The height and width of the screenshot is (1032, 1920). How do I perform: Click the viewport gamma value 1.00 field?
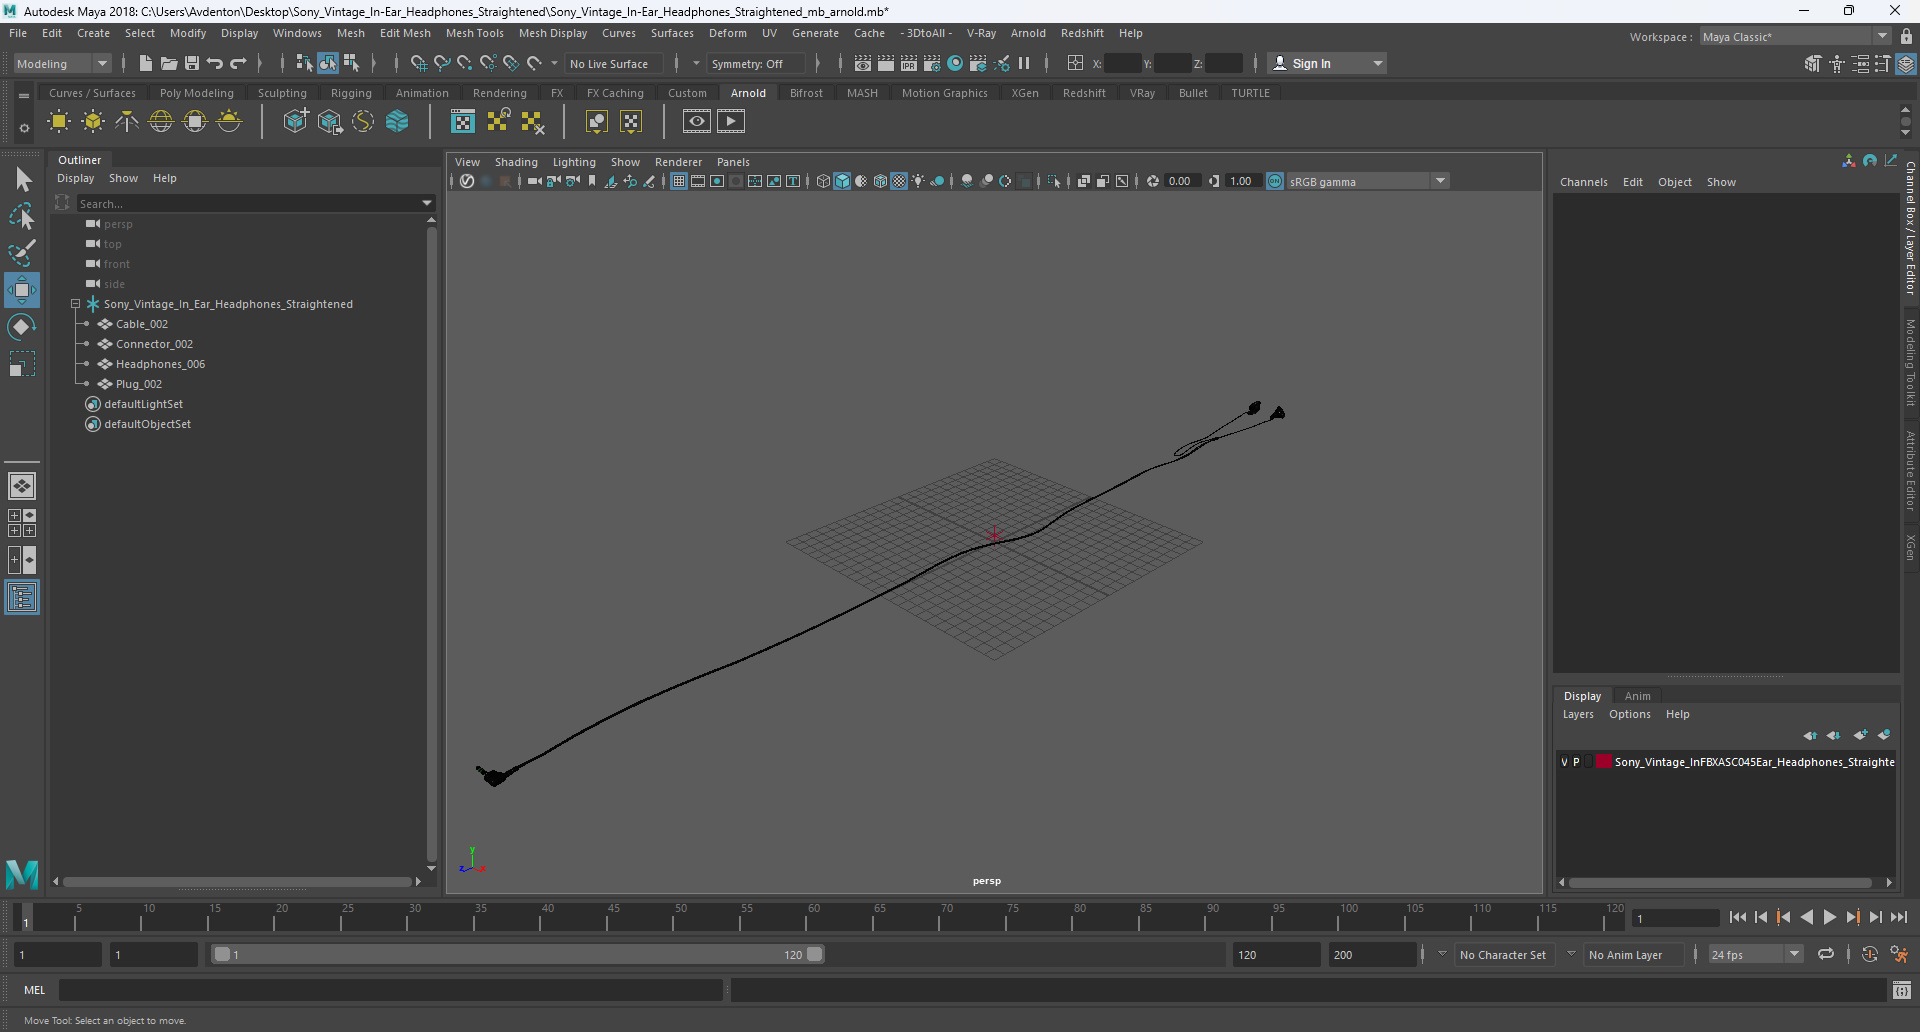(1241, 181)
